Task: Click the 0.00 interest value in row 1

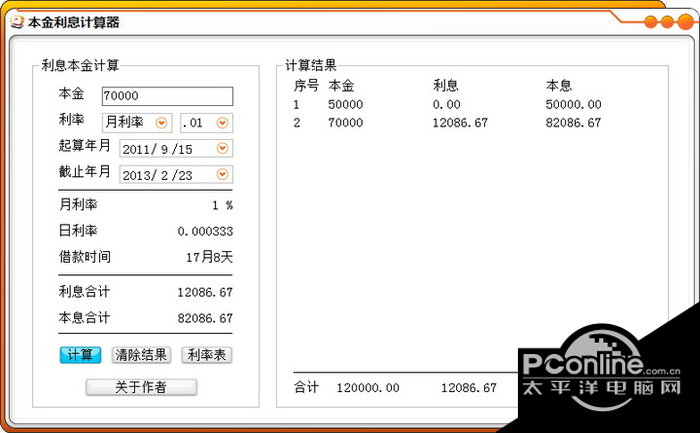Action: 446,104
